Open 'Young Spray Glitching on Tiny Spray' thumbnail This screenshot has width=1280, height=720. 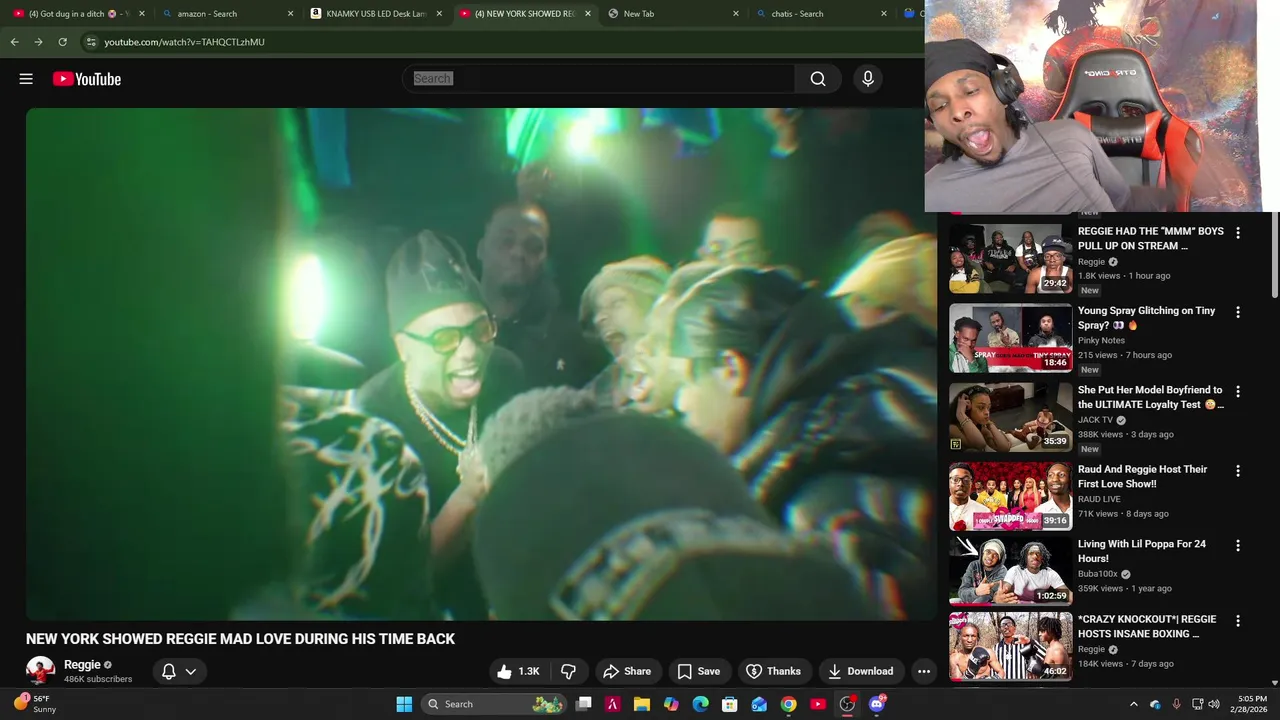[x=1010, y=338]
